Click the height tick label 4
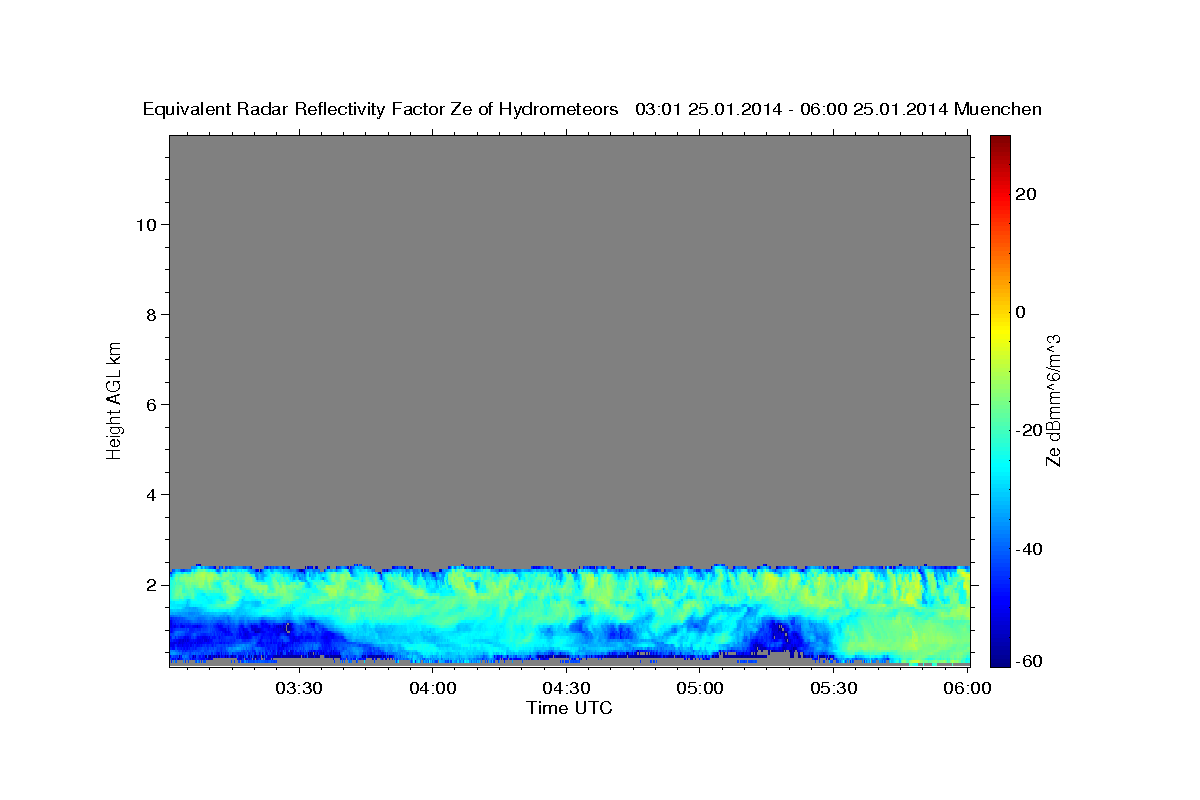The image size is (1200, 800). 149,494
